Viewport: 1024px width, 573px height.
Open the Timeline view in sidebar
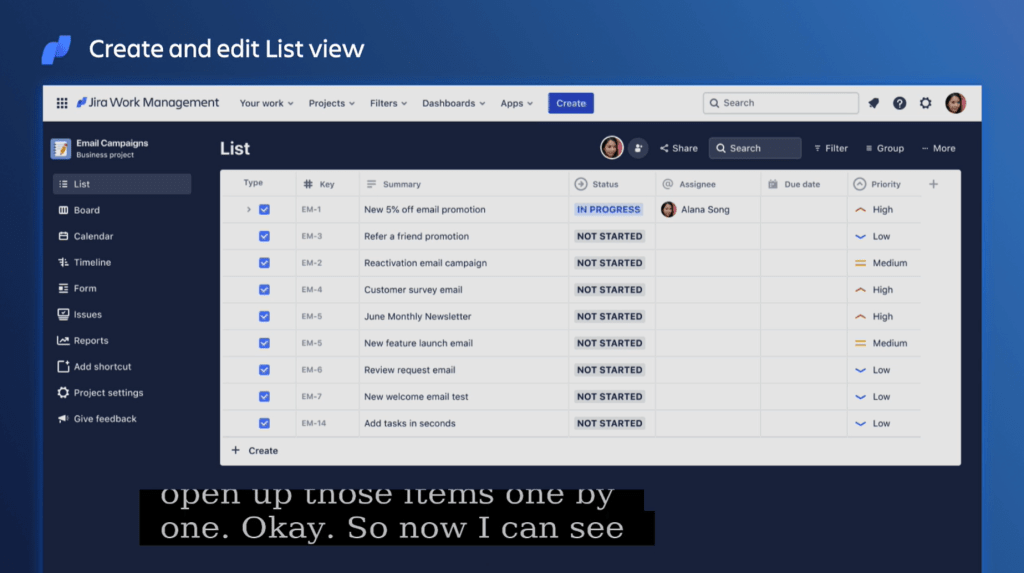(92, 262)
